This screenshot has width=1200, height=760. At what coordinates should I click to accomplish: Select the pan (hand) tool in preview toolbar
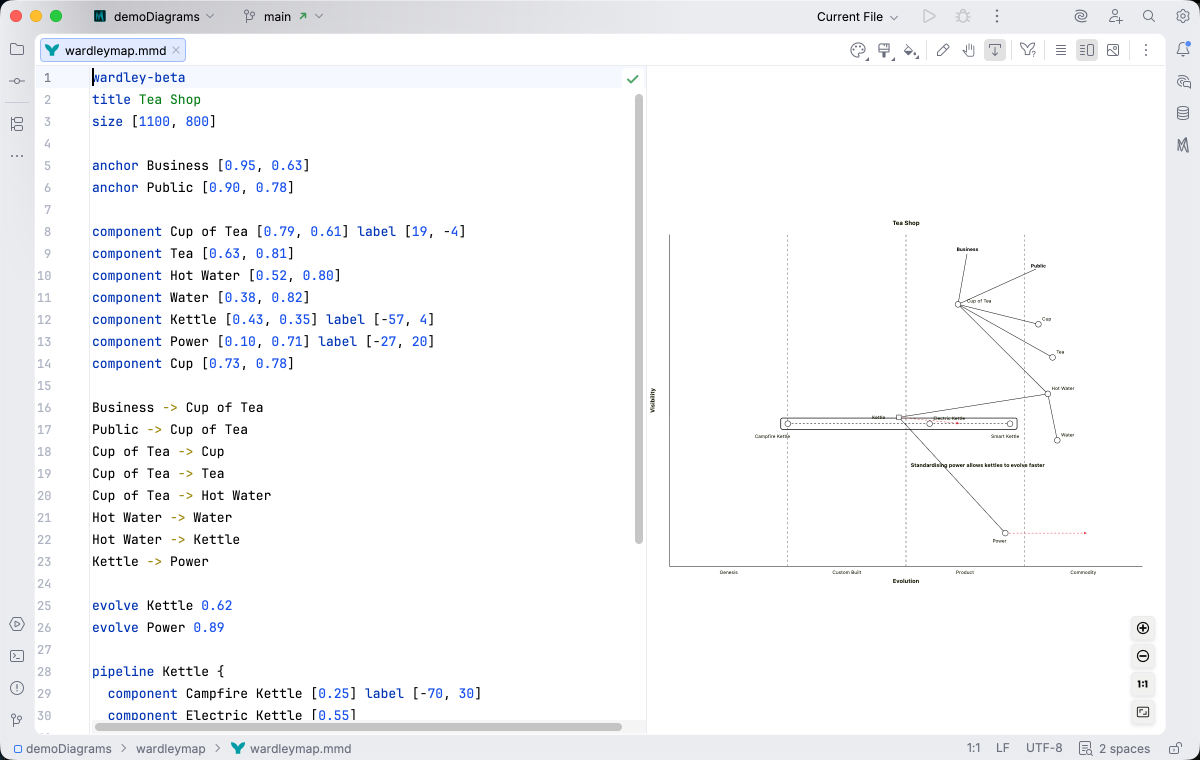pyautogui.click(x=968, y=50)
